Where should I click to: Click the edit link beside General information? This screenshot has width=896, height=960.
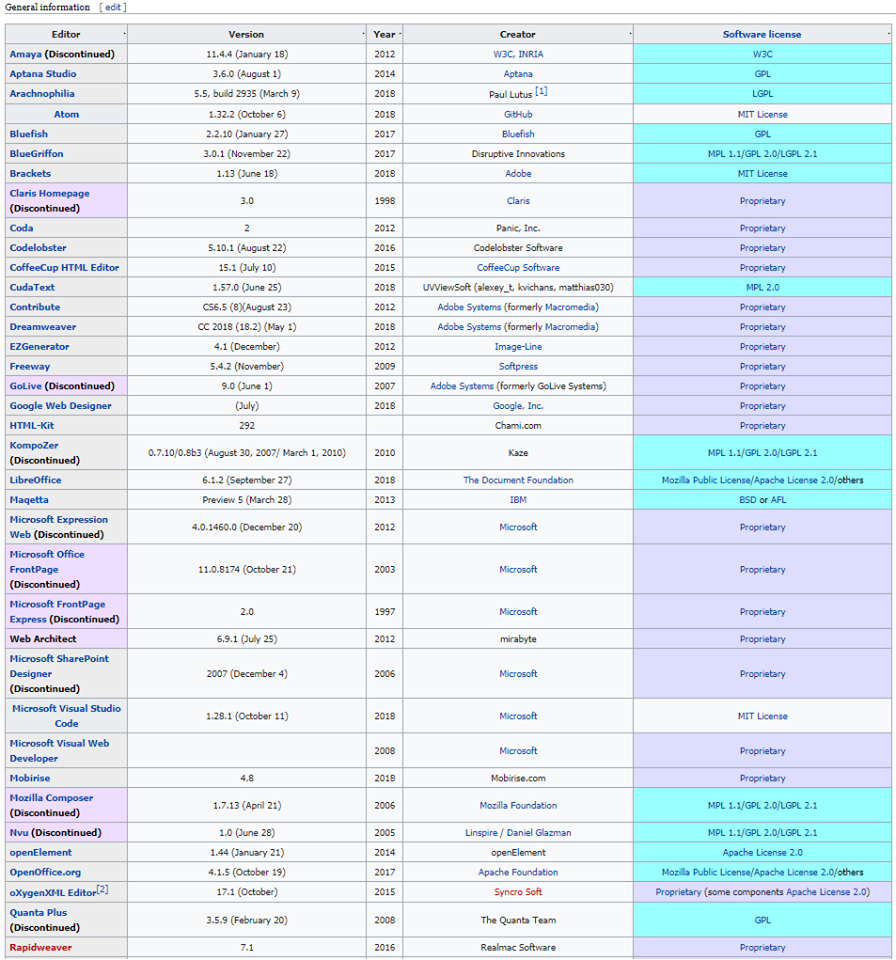coord(113,7)
